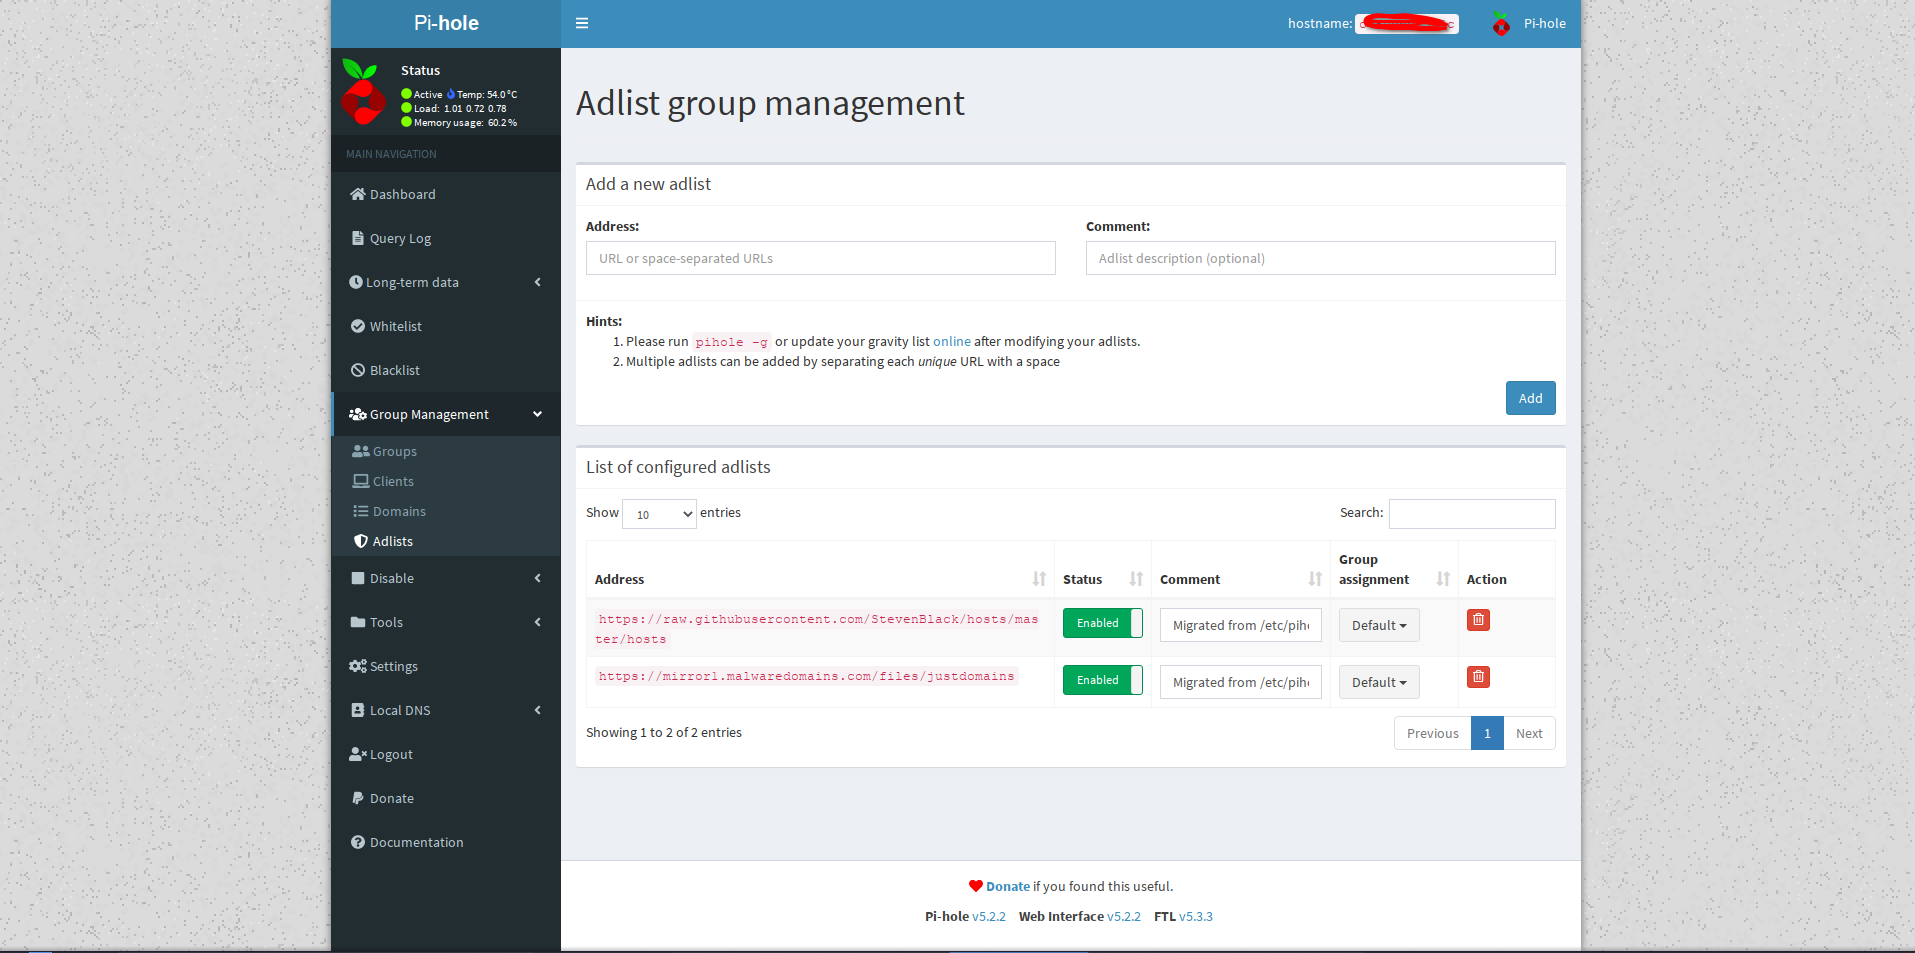Open the Web Interface v5.2.2 version link
Viewport: 1915px width, 953px height.
point(1124,916)
